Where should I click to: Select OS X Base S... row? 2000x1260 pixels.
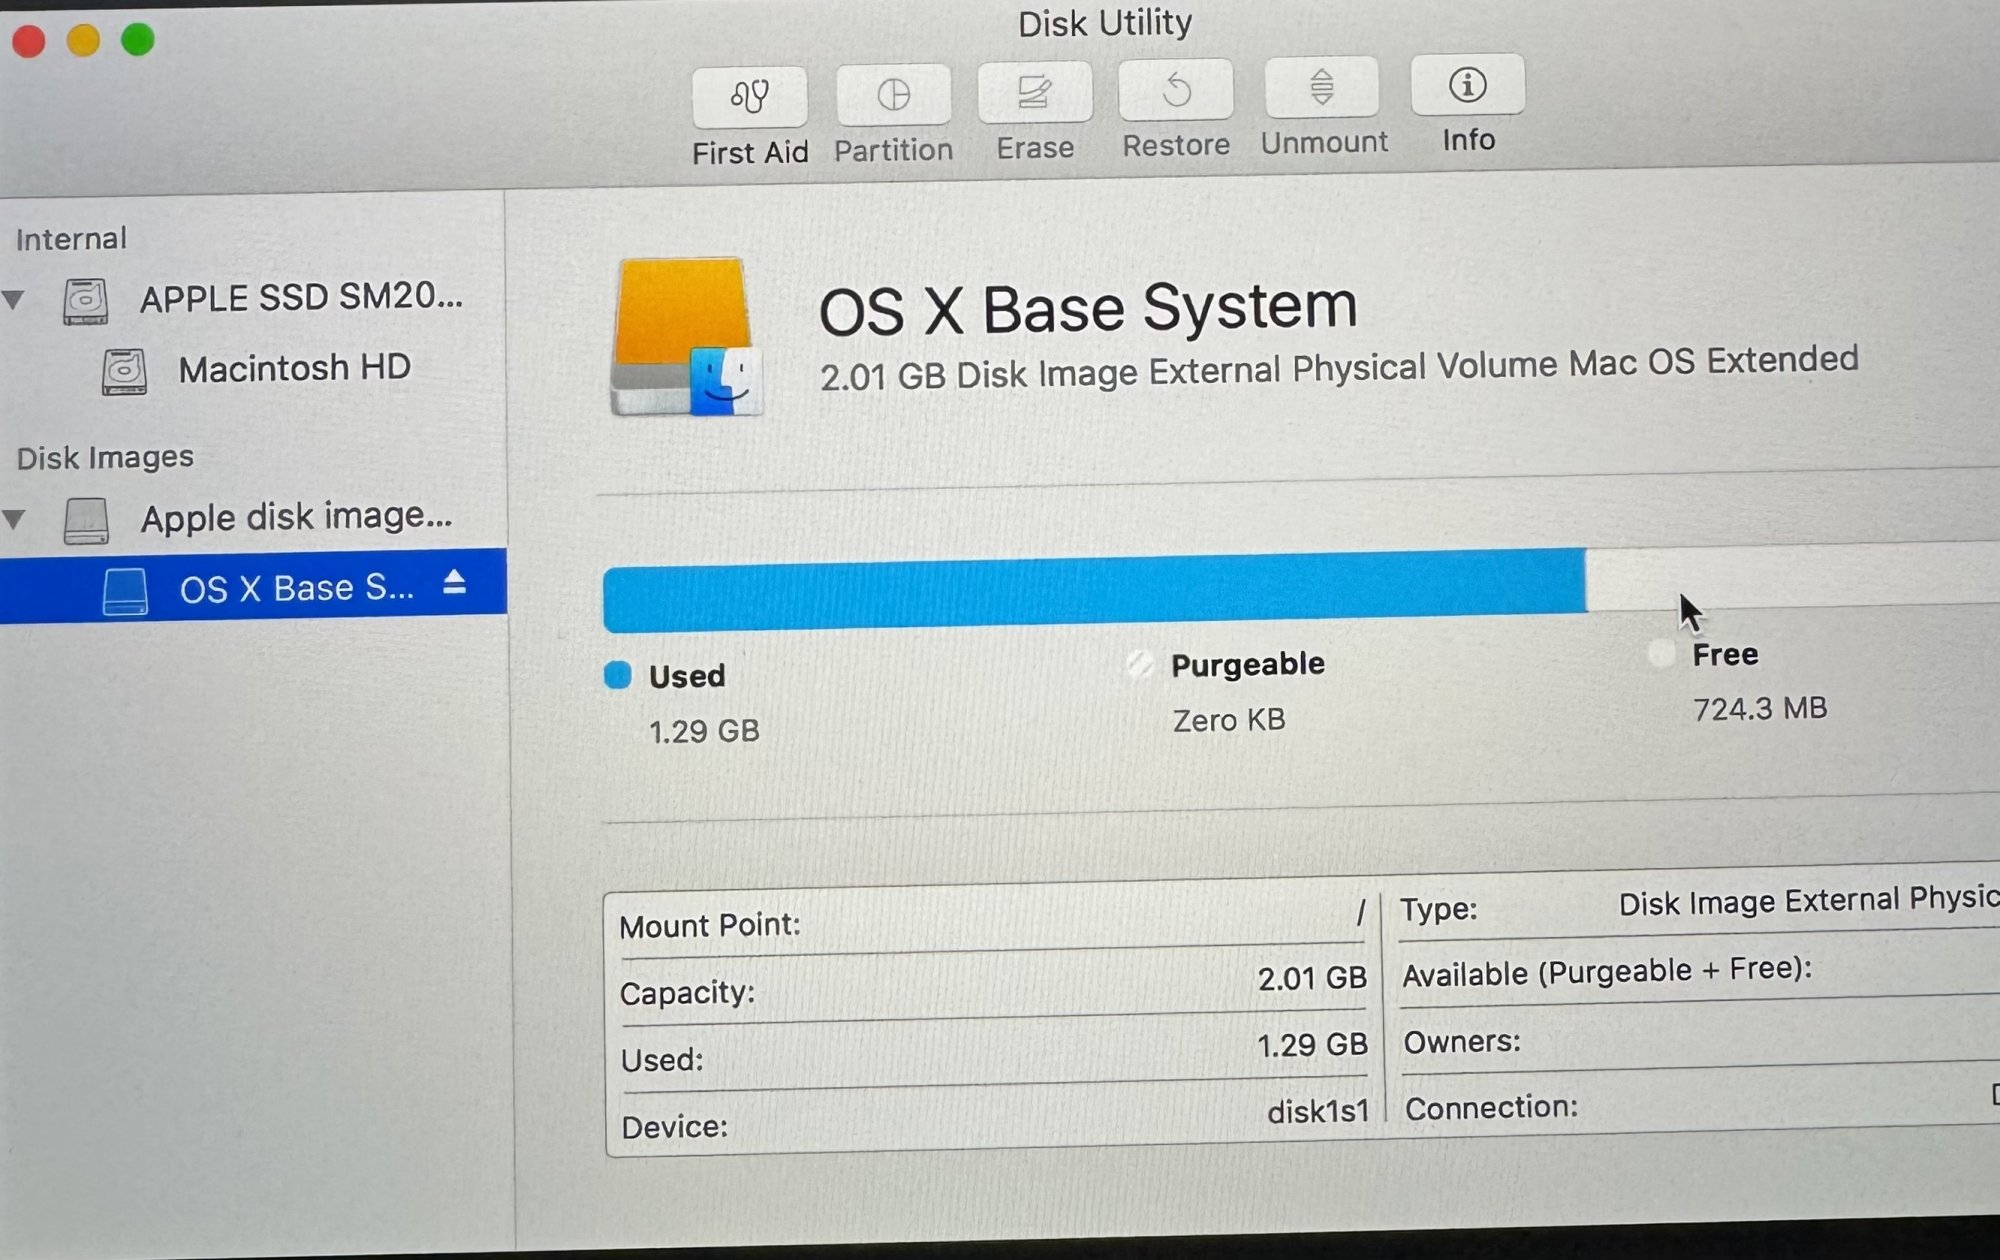click(253, 587)
